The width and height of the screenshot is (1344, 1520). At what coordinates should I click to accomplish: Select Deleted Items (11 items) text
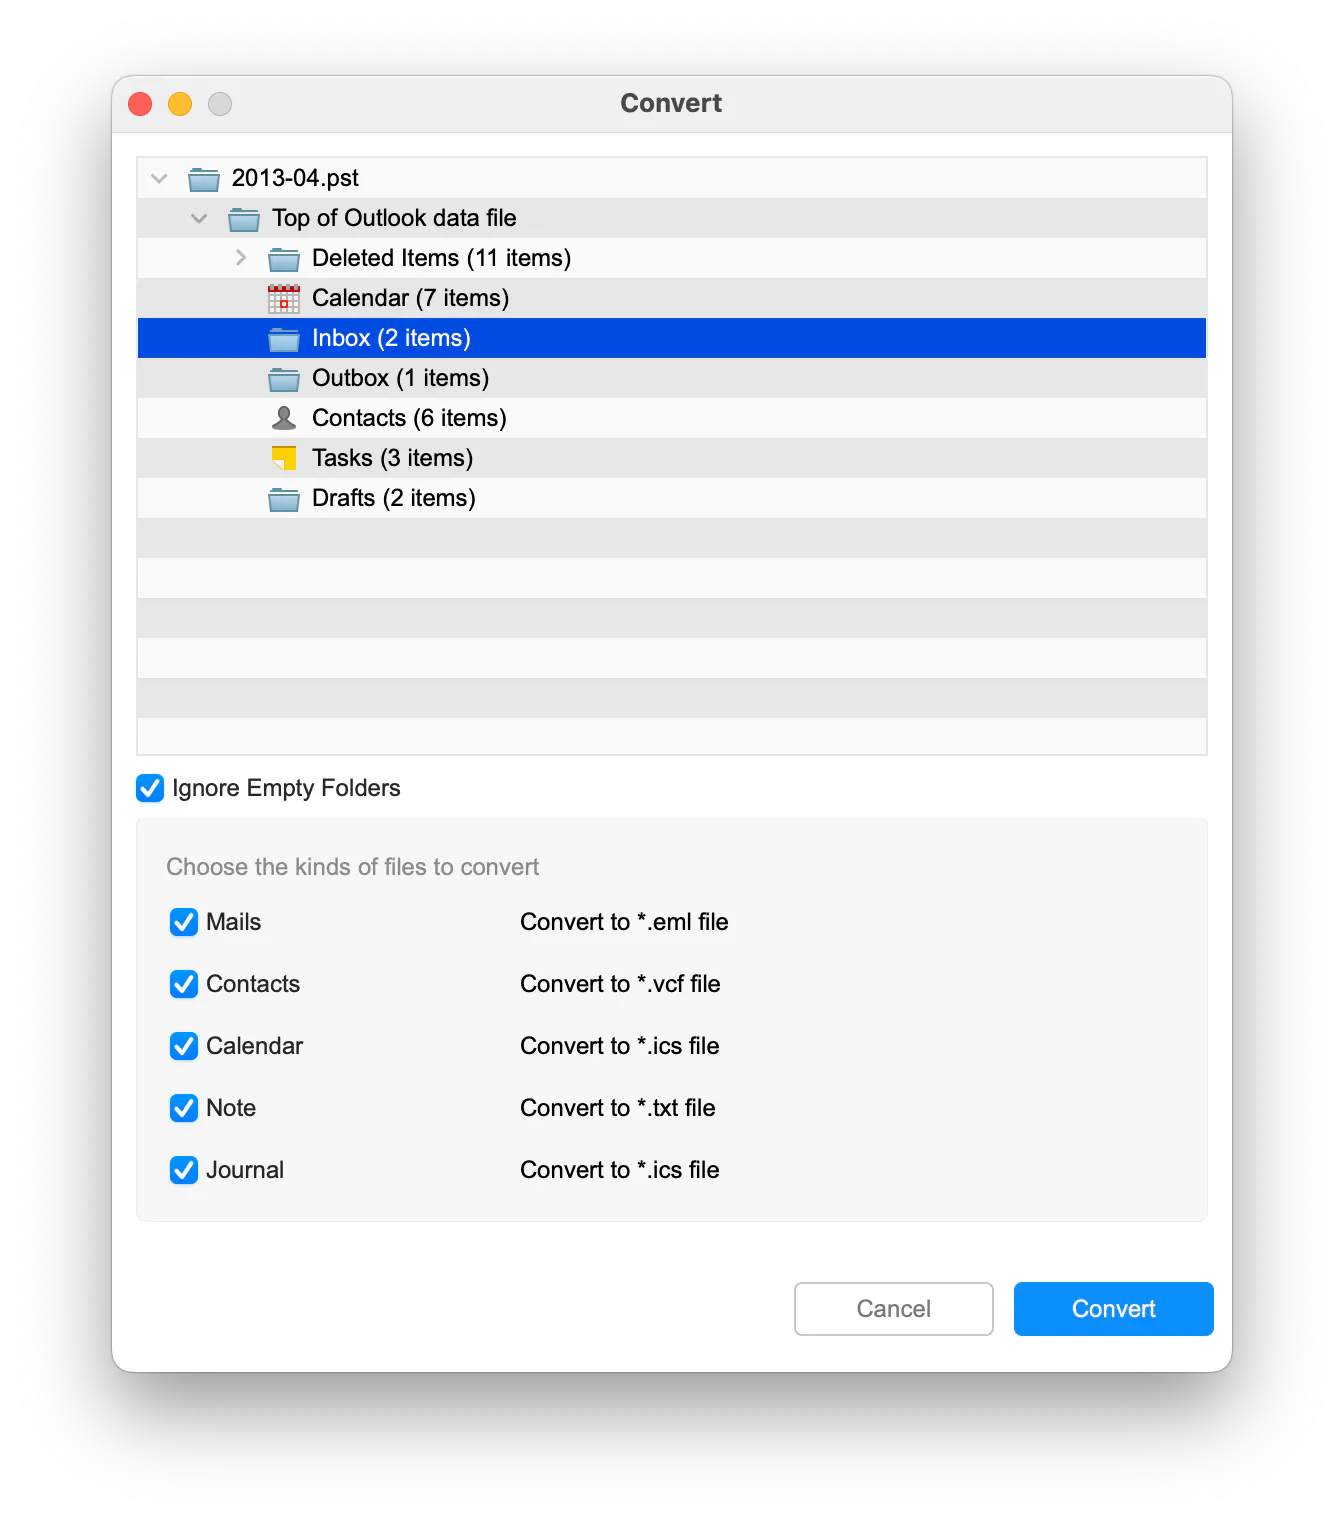pos(441,258)
